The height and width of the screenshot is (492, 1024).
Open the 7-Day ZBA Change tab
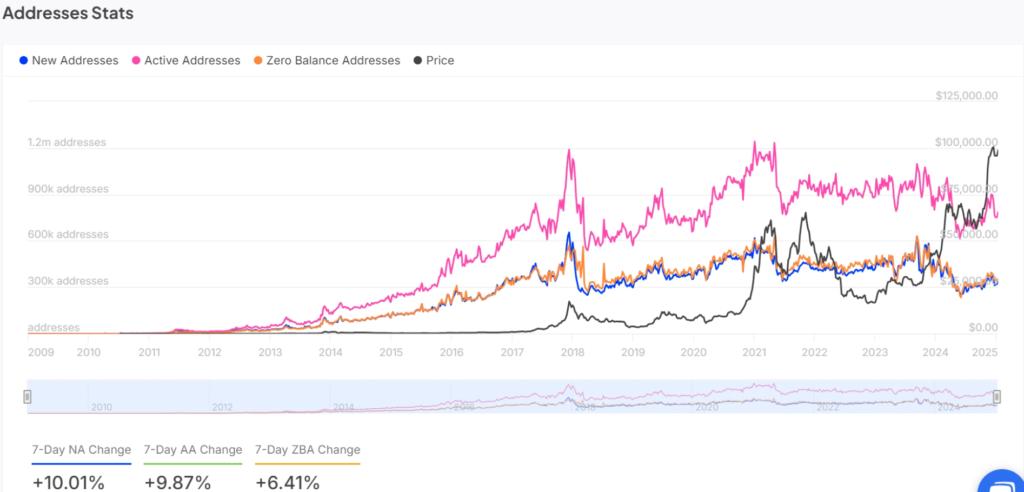pos(307,450)
